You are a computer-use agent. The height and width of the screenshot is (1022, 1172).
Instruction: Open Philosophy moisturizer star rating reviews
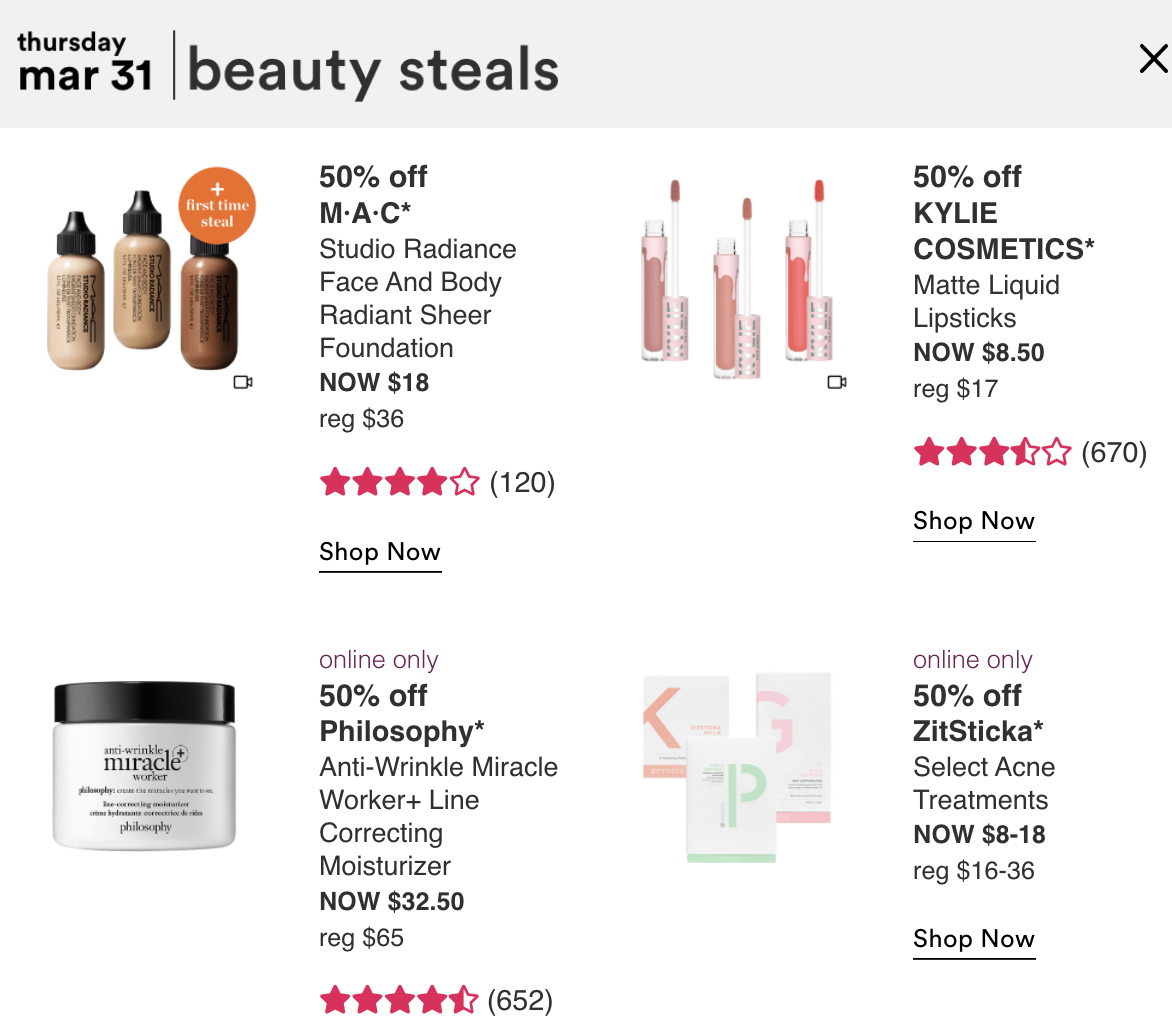click(436, 1000)
